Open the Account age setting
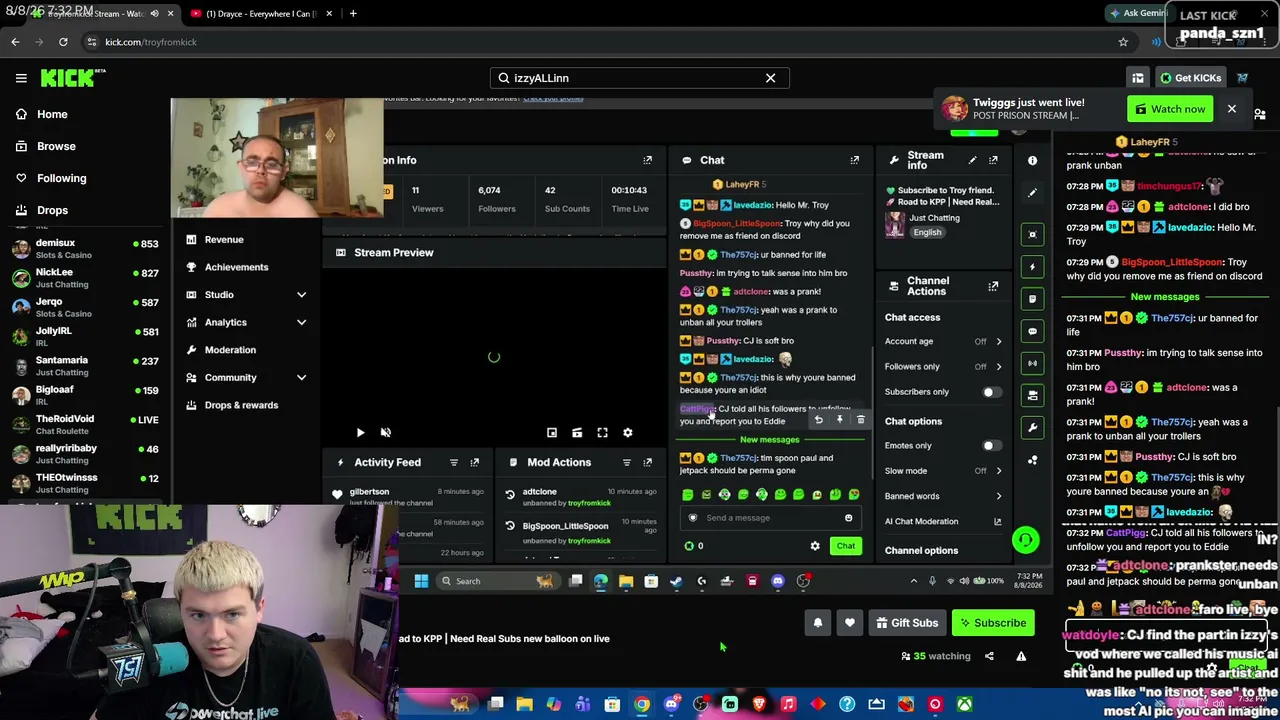 (x=944, y=342)
